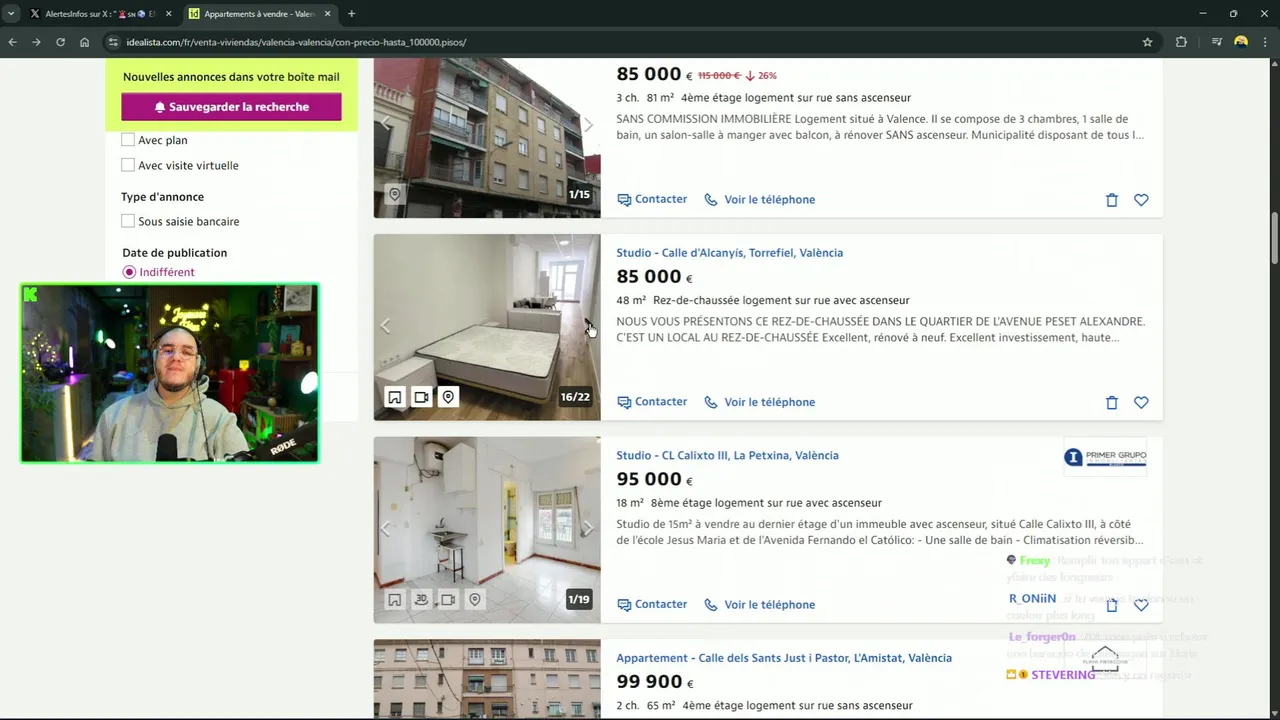
Task: Bookmark this page with the star
Action: 1147,42
